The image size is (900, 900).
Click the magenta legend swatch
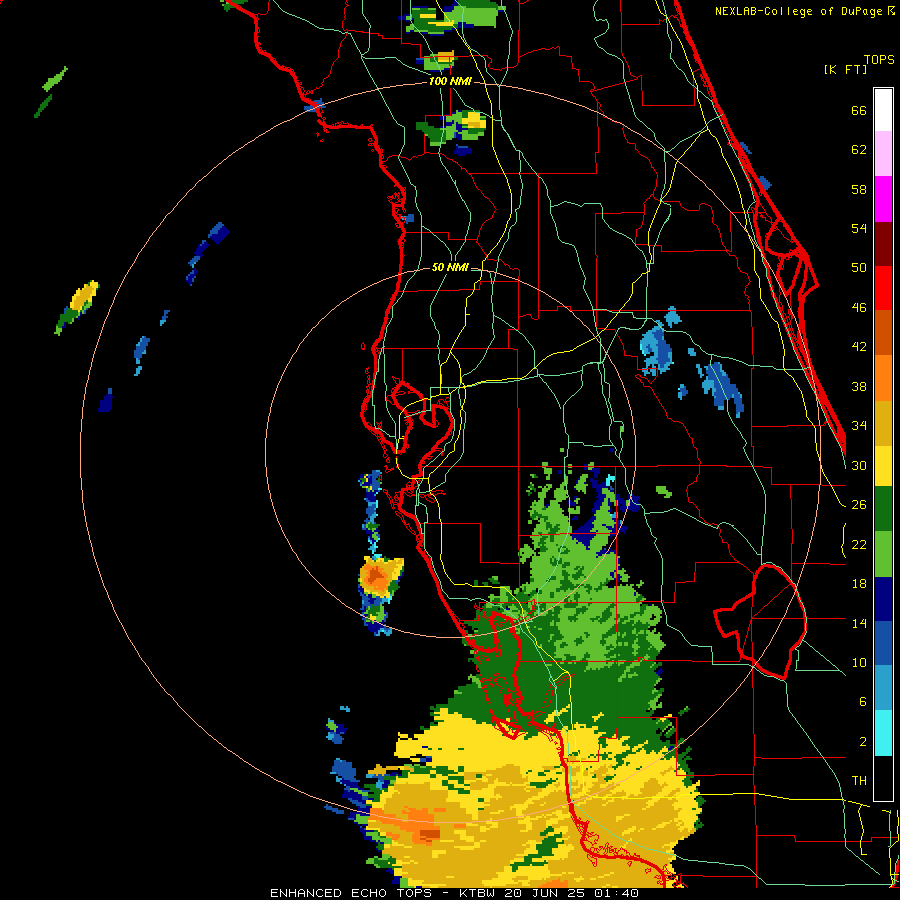click(x=883, y=199)
